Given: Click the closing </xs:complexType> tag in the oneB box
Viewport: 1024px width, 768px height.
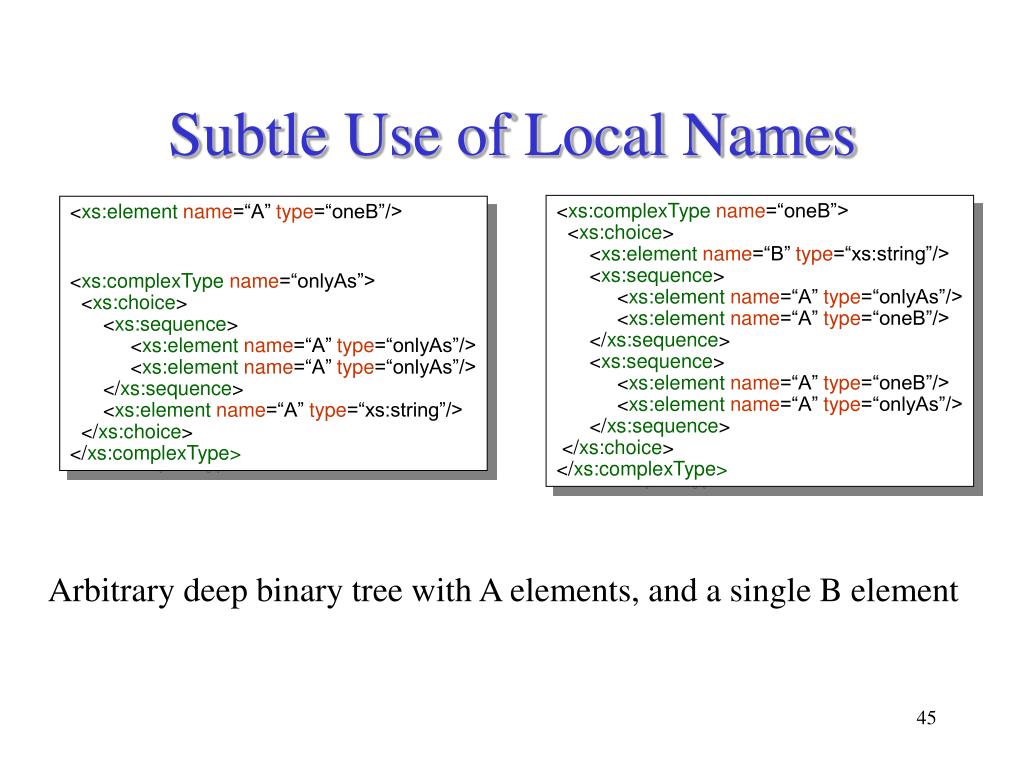Looking at the screenshot, I should (x=642, y=469).
